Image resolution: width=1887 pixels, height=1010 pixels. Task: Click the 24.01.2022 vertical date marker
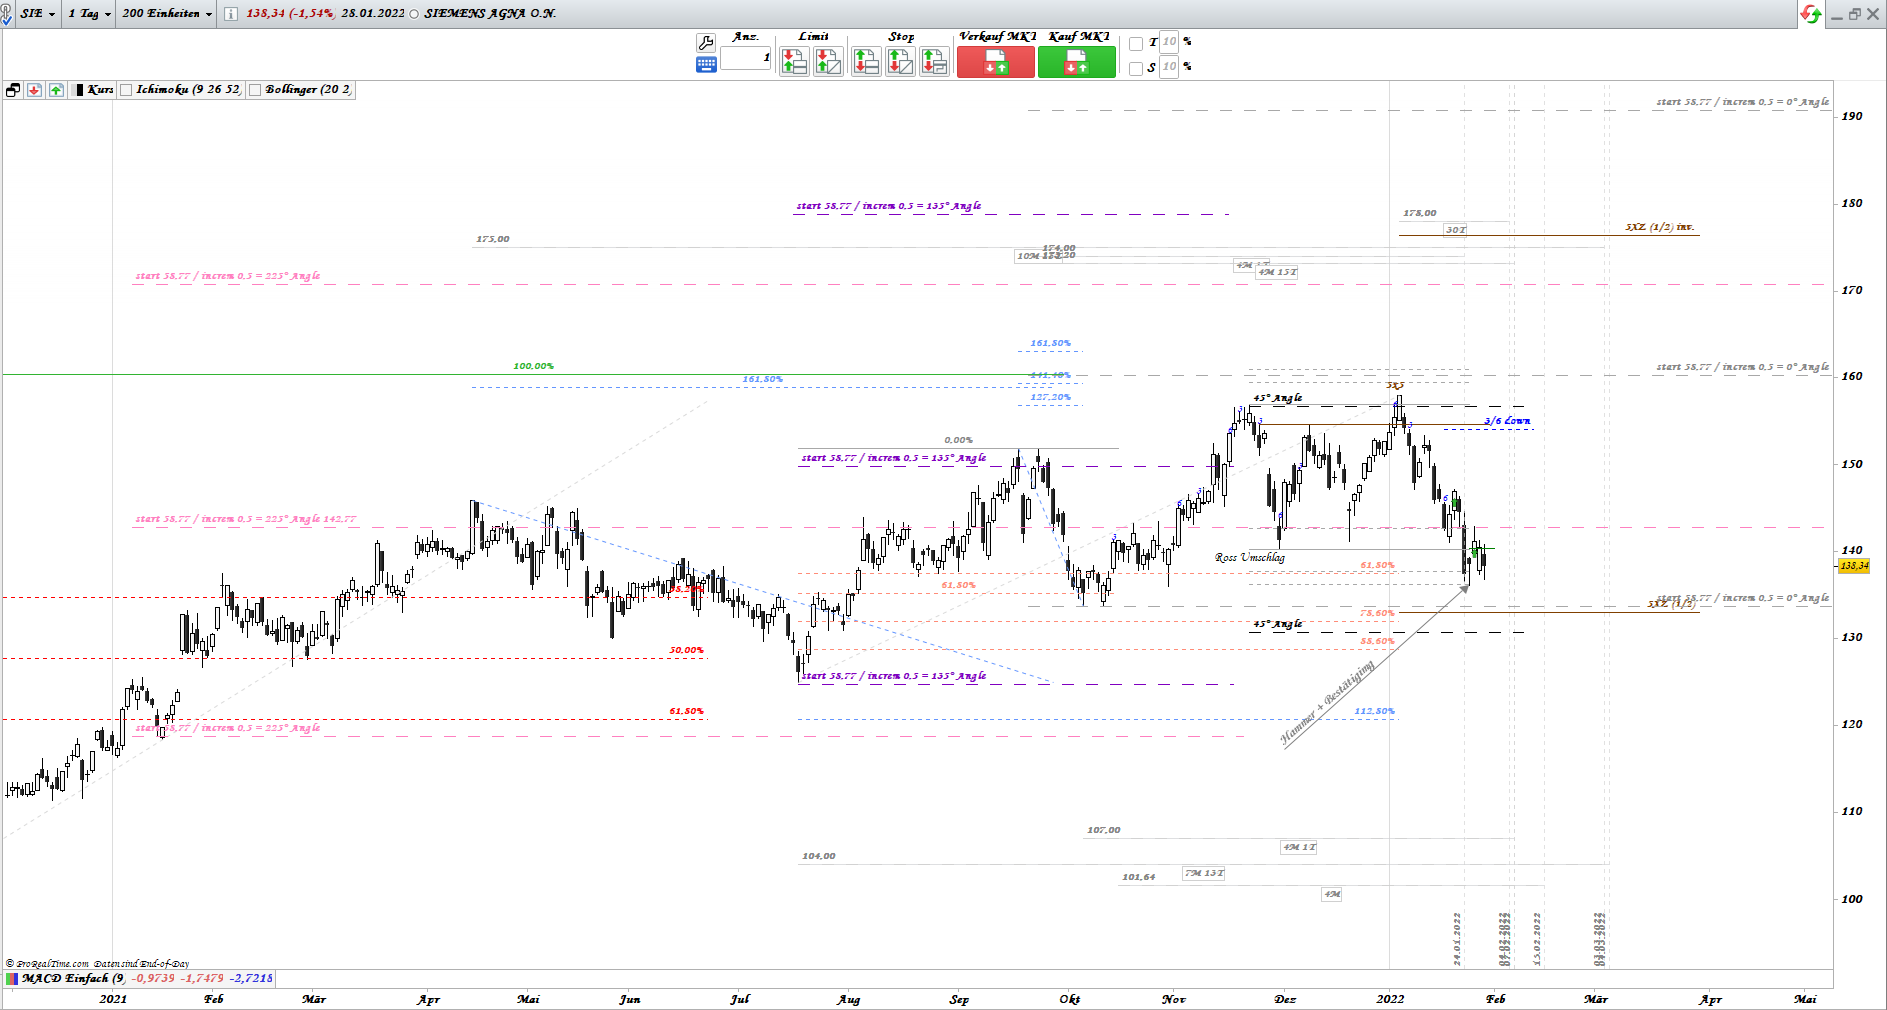1457,938
